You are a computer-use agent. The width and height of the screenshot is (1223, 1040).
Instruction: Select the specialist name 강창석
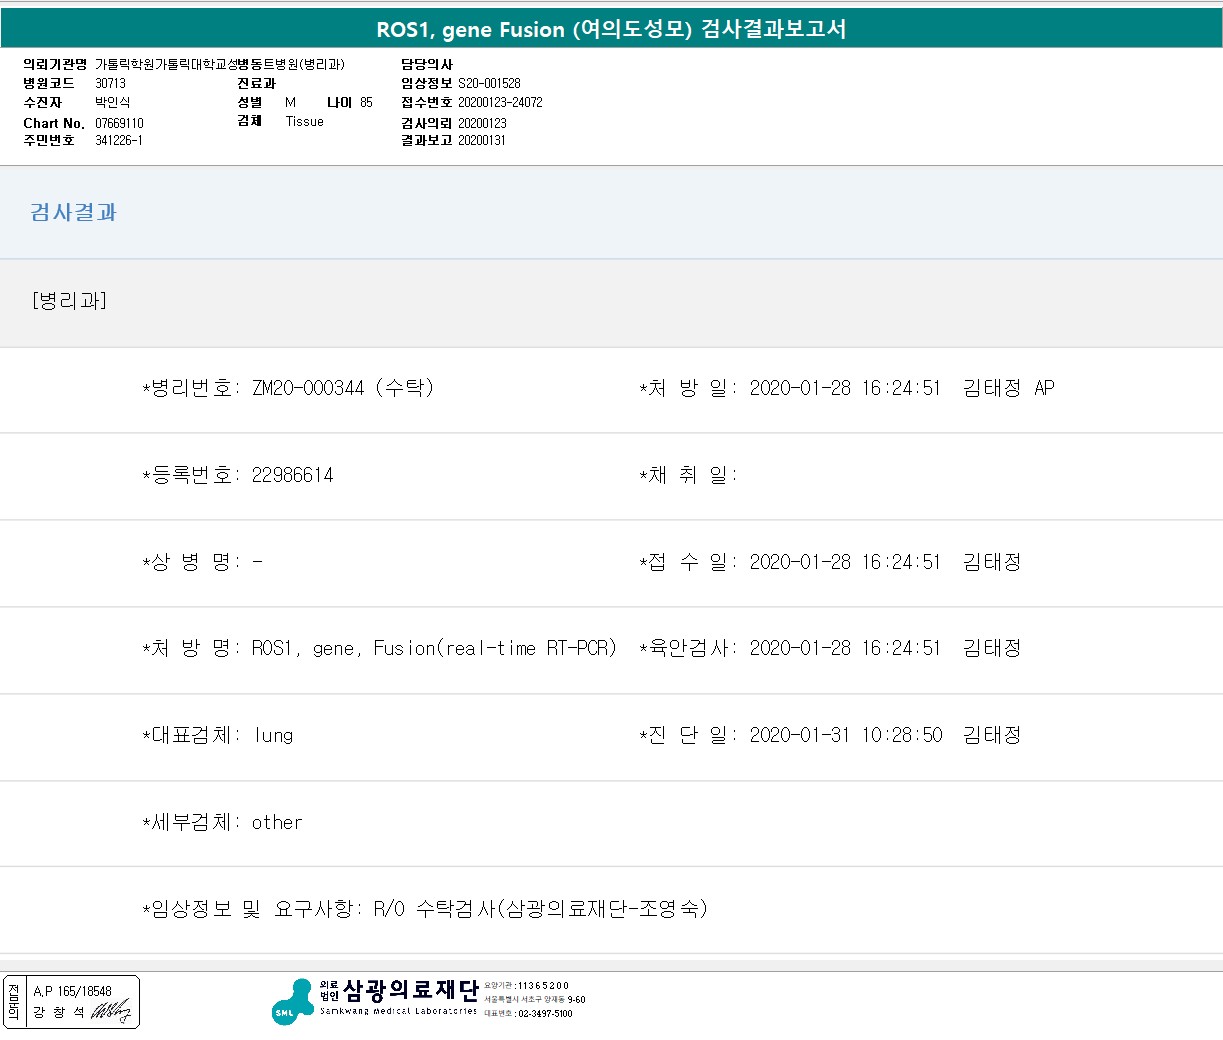tap(59, 1012)
